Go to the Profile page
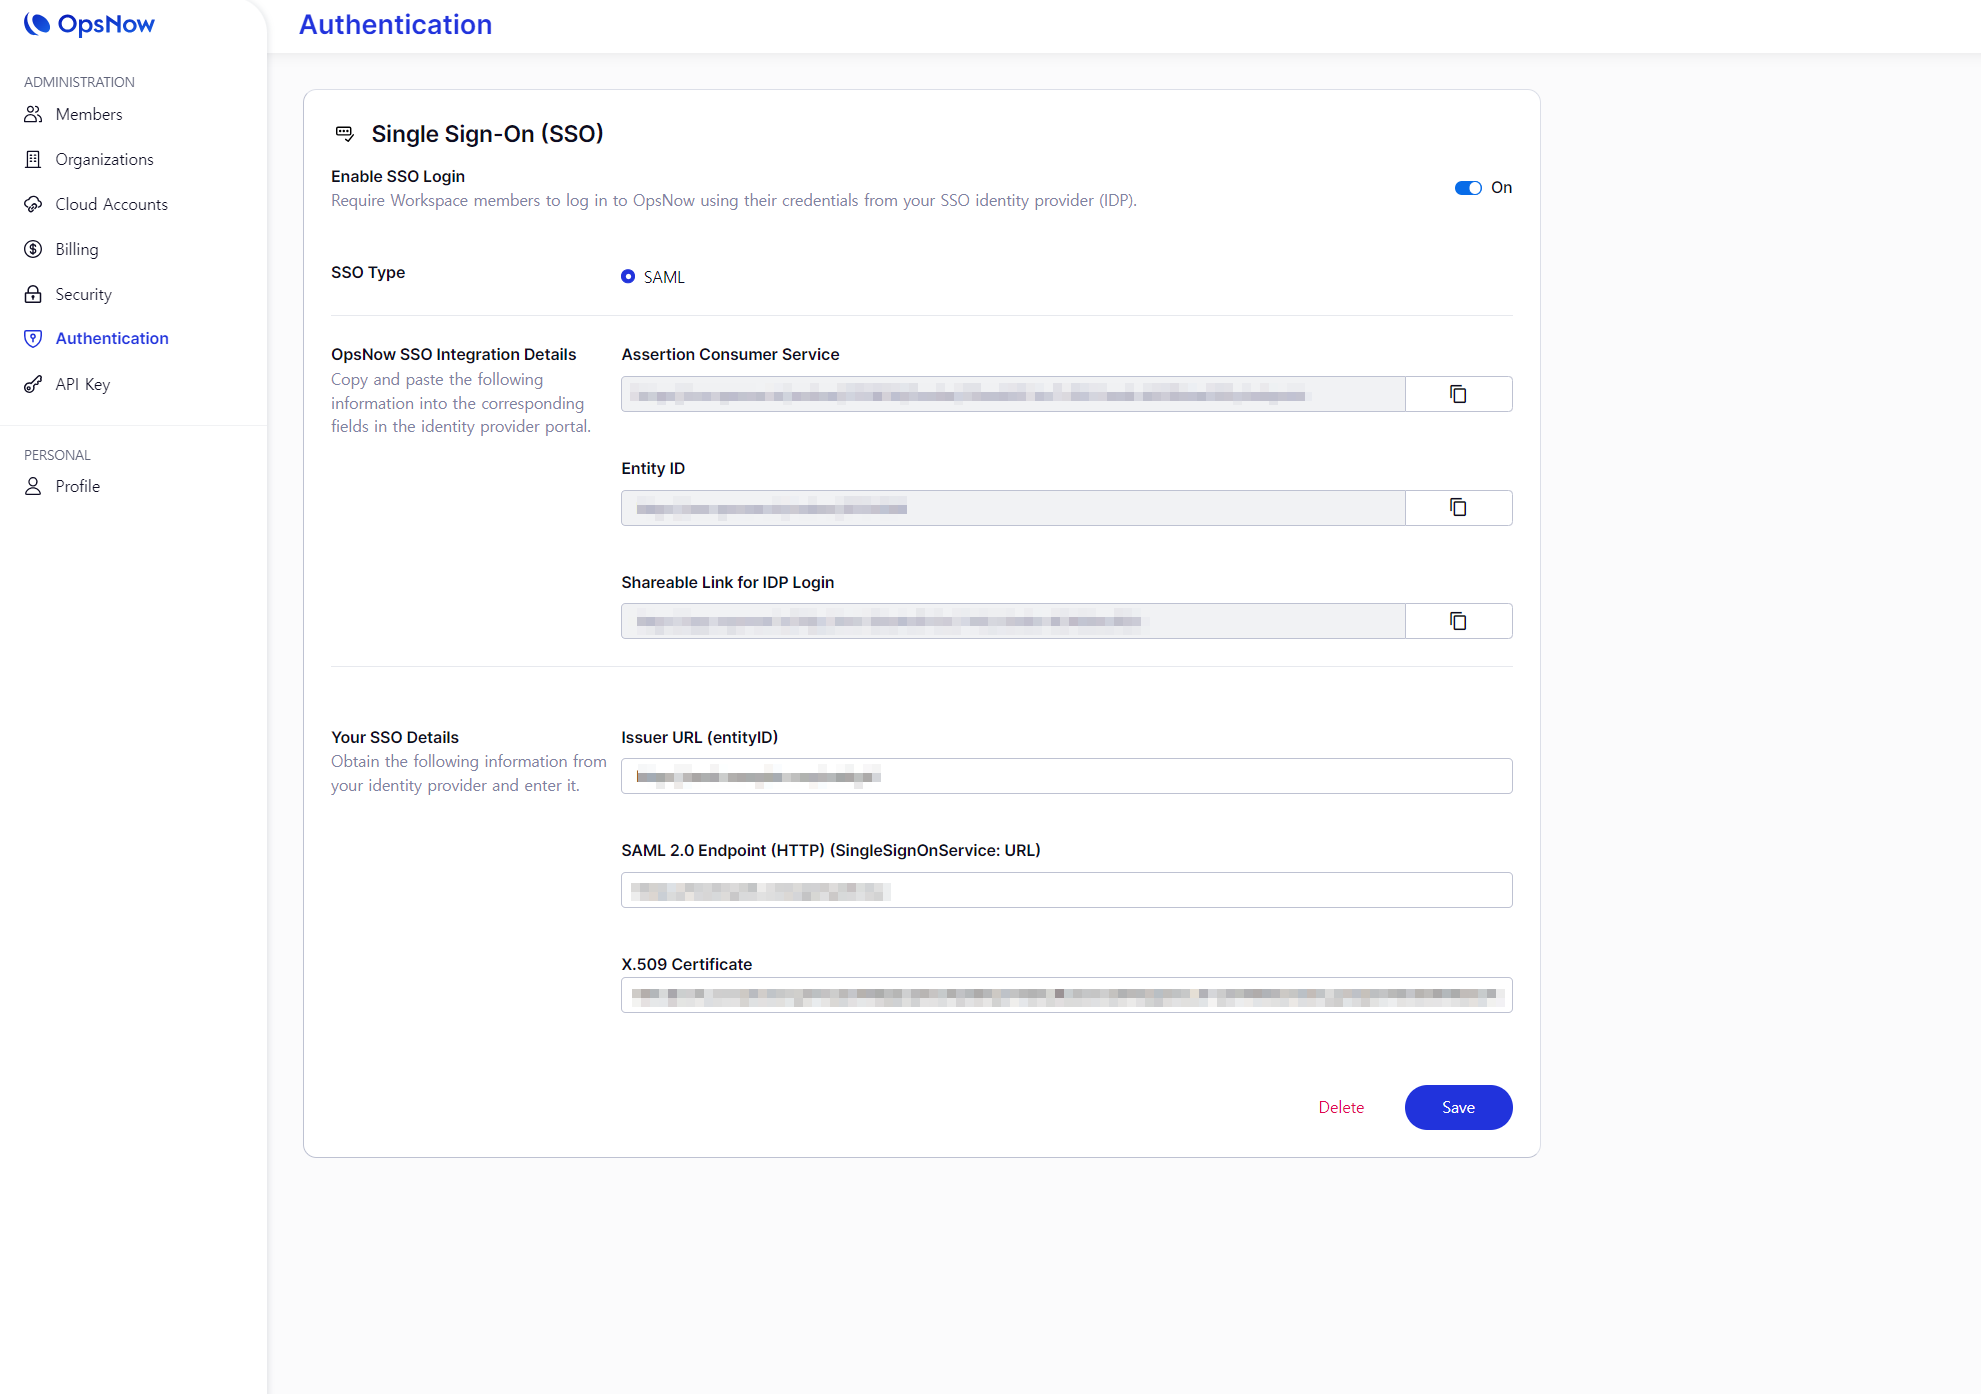Viewport: 1981px width, 1394px height. 77,486
